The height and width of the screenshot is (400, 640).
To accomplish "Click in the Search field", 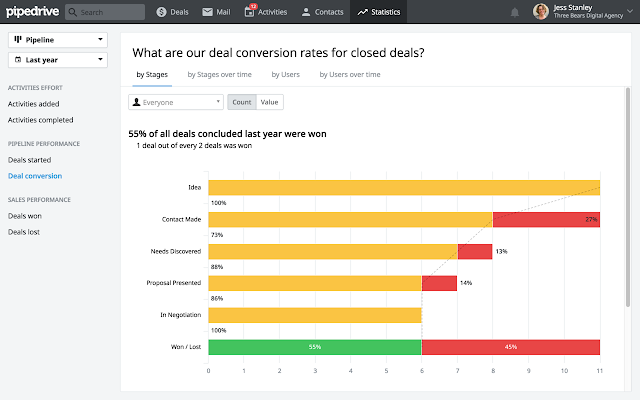I will point(105,12).
